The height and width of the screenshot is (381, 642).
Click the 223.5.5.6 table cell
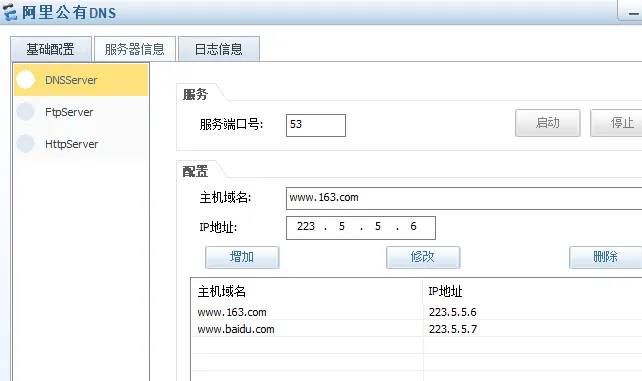pos(452,312)
